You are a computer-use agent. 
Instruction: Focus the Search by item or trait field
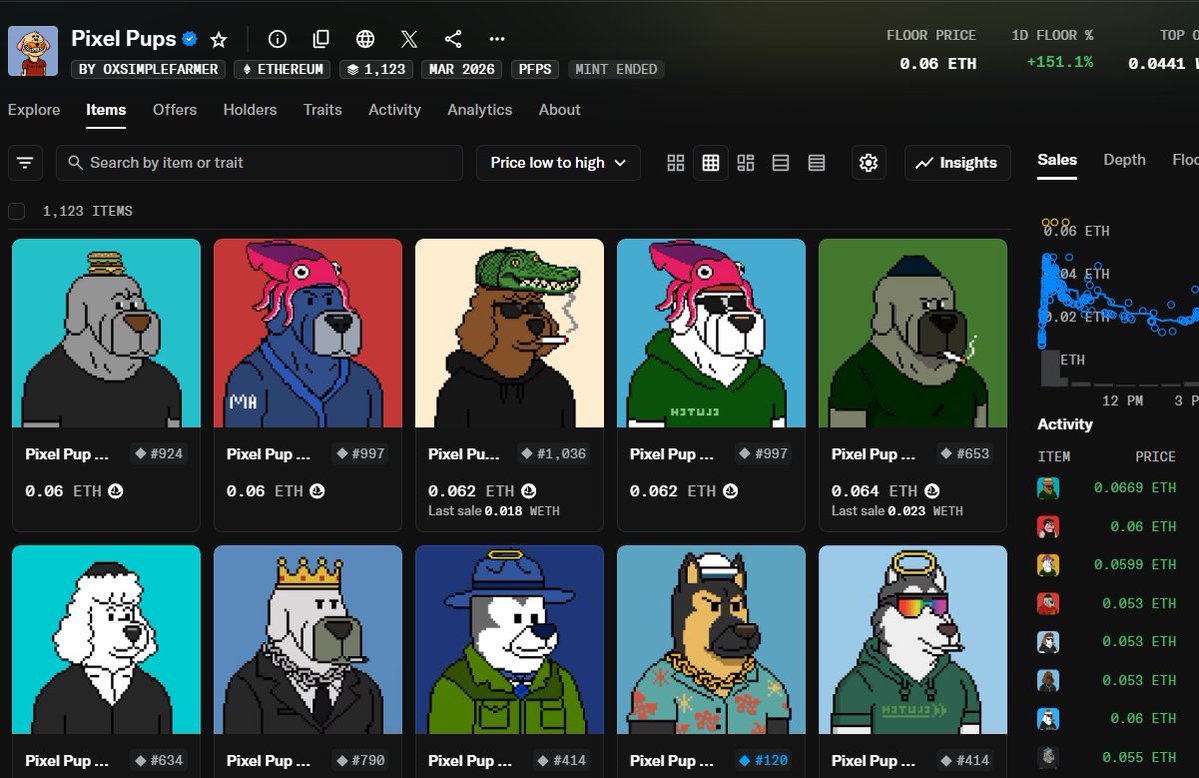point(259,163)
